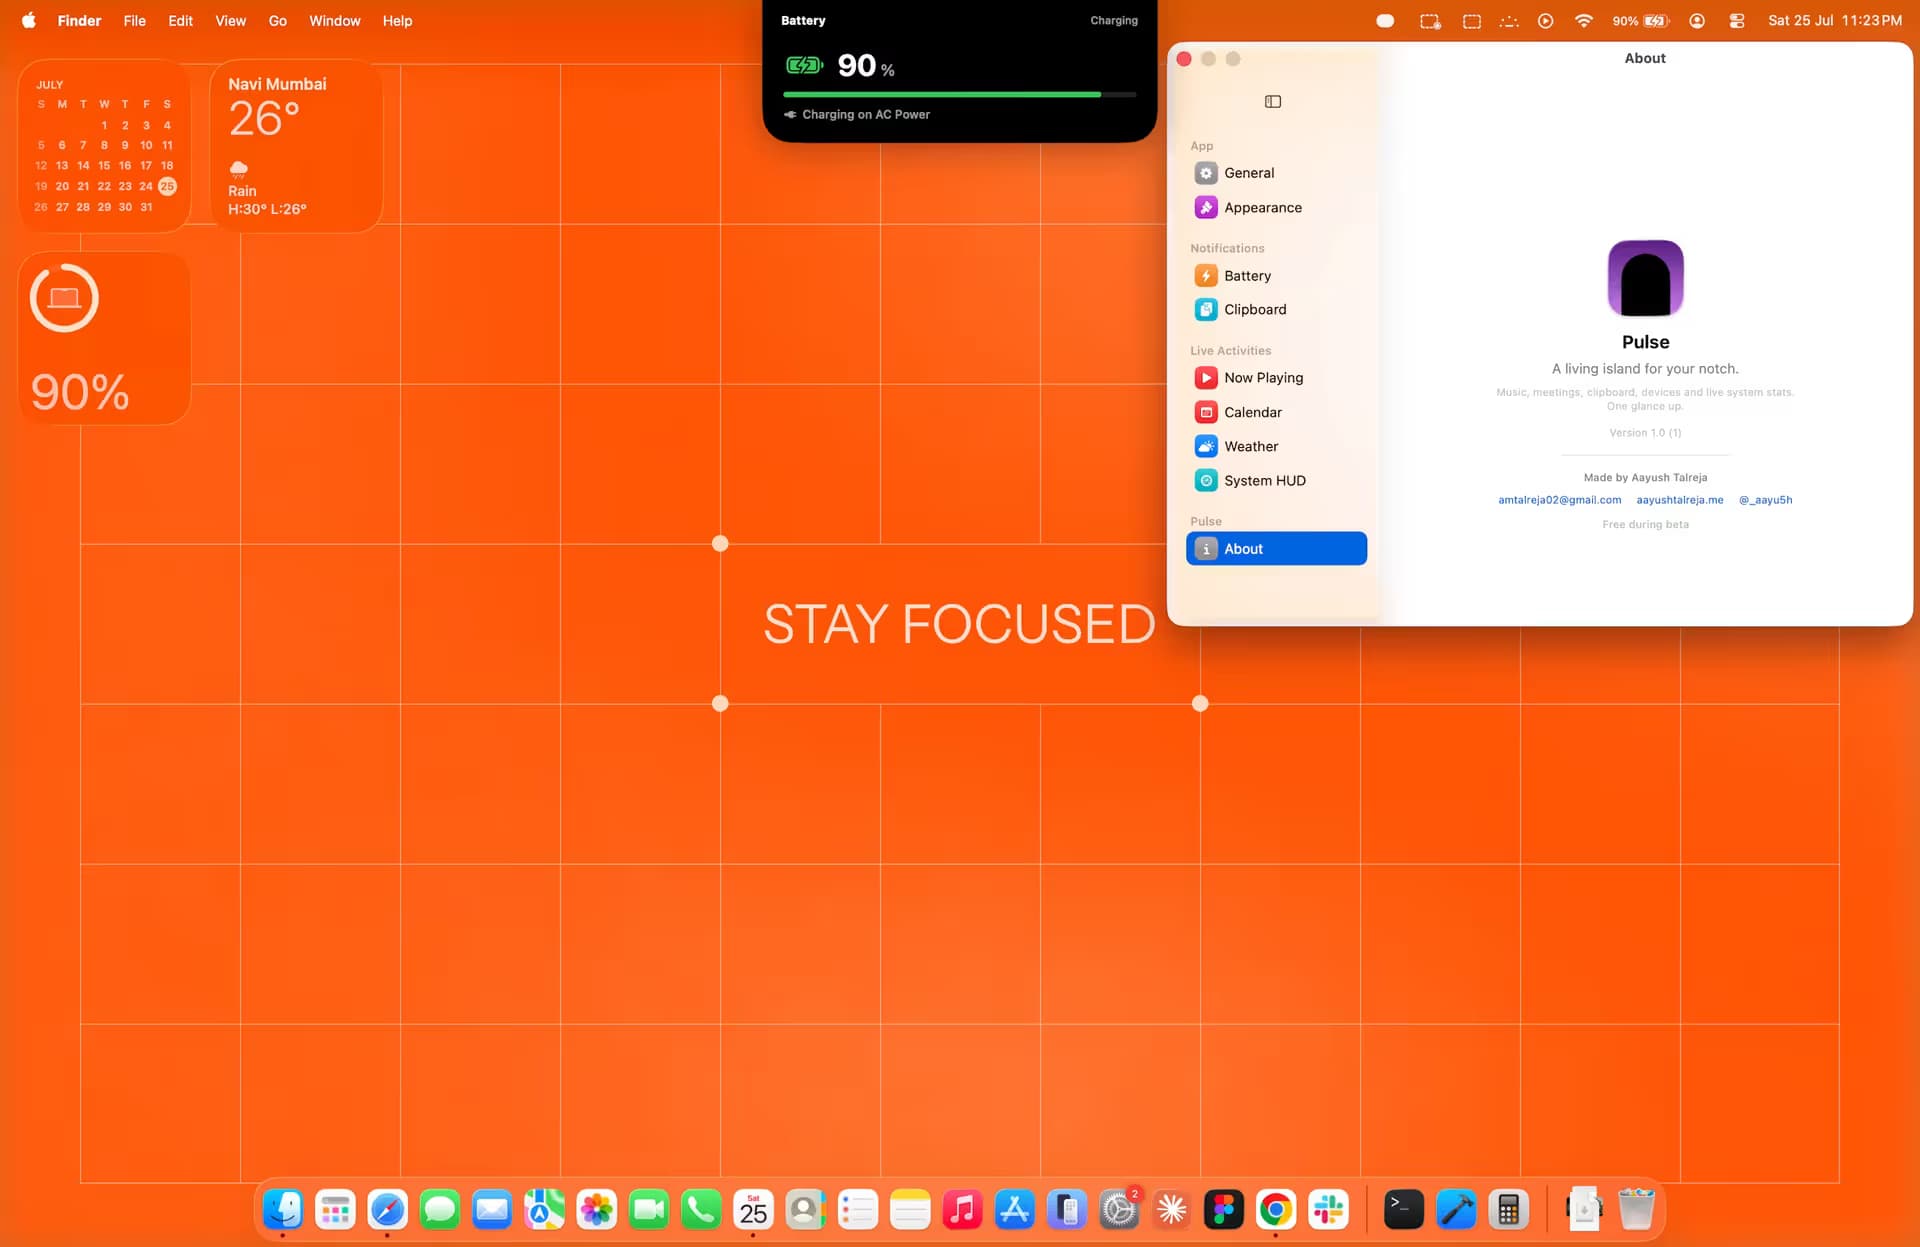
Task: Open Finder from the Dock
Action: click(x=283, y=1210)
